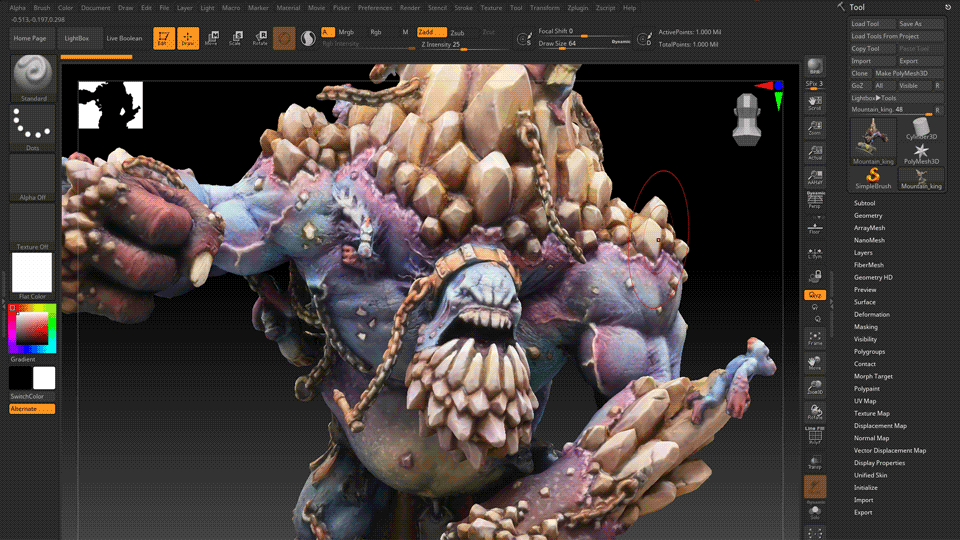Toggle the Mrgb channel button

346,32
